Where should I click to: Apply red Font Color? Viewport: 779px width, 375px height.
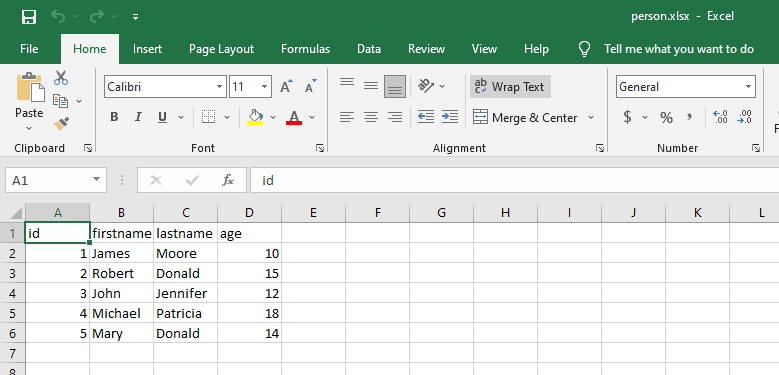(294, 117)
